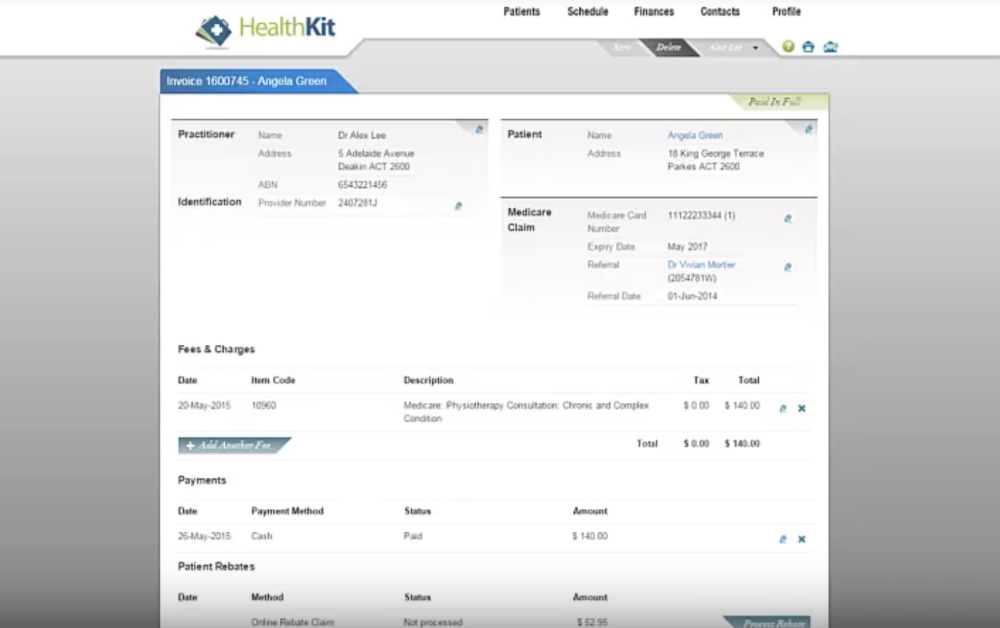
Task: Click the practitioner name Dr Alex Lee
Action: coord(362,135)
